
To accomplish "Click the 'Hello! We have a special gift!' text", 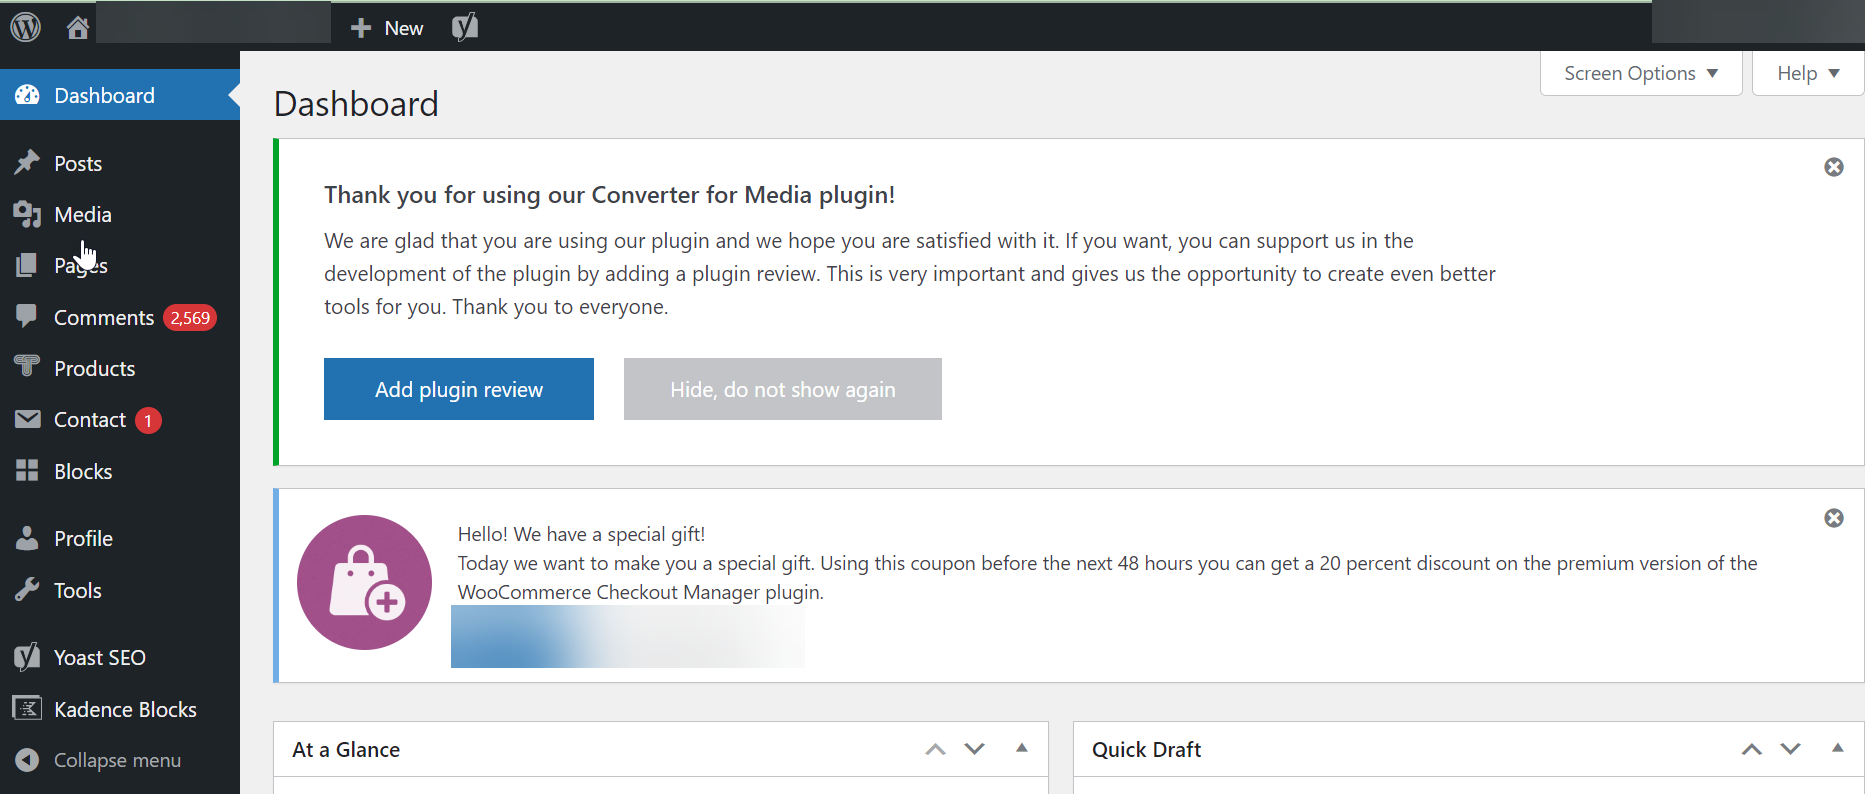I will click(x=581, y=534).
